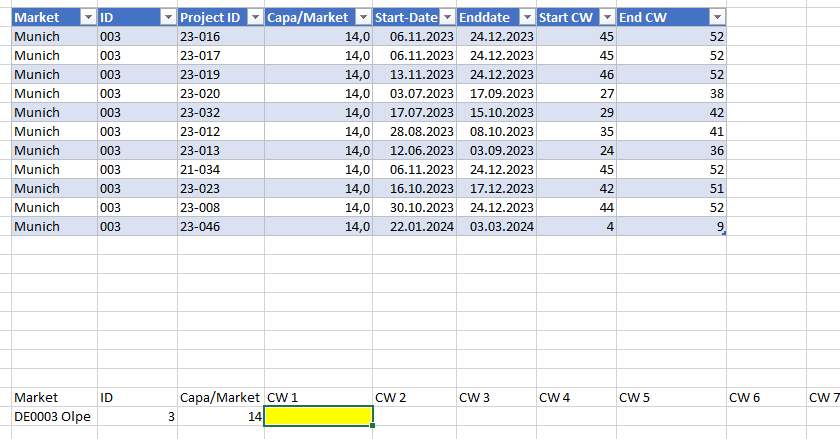Select the start date cell 30.10.2023
Screen dimensions: 840x439
415,207
